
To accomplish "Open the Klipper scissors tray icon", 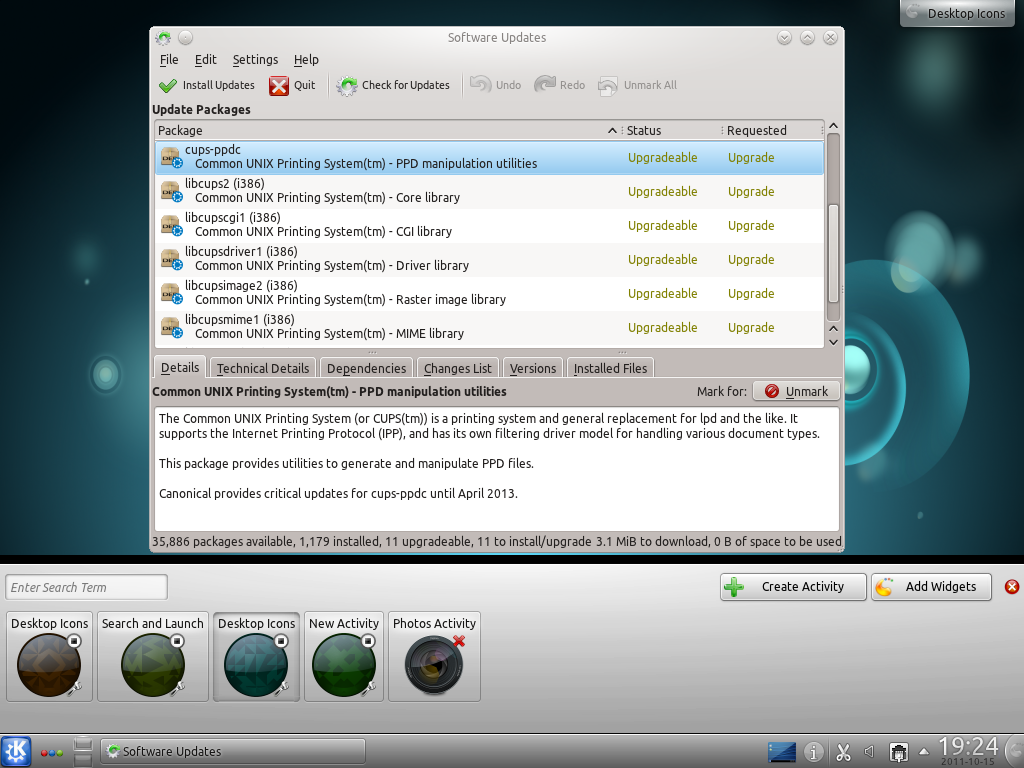I will click(843, 752).
